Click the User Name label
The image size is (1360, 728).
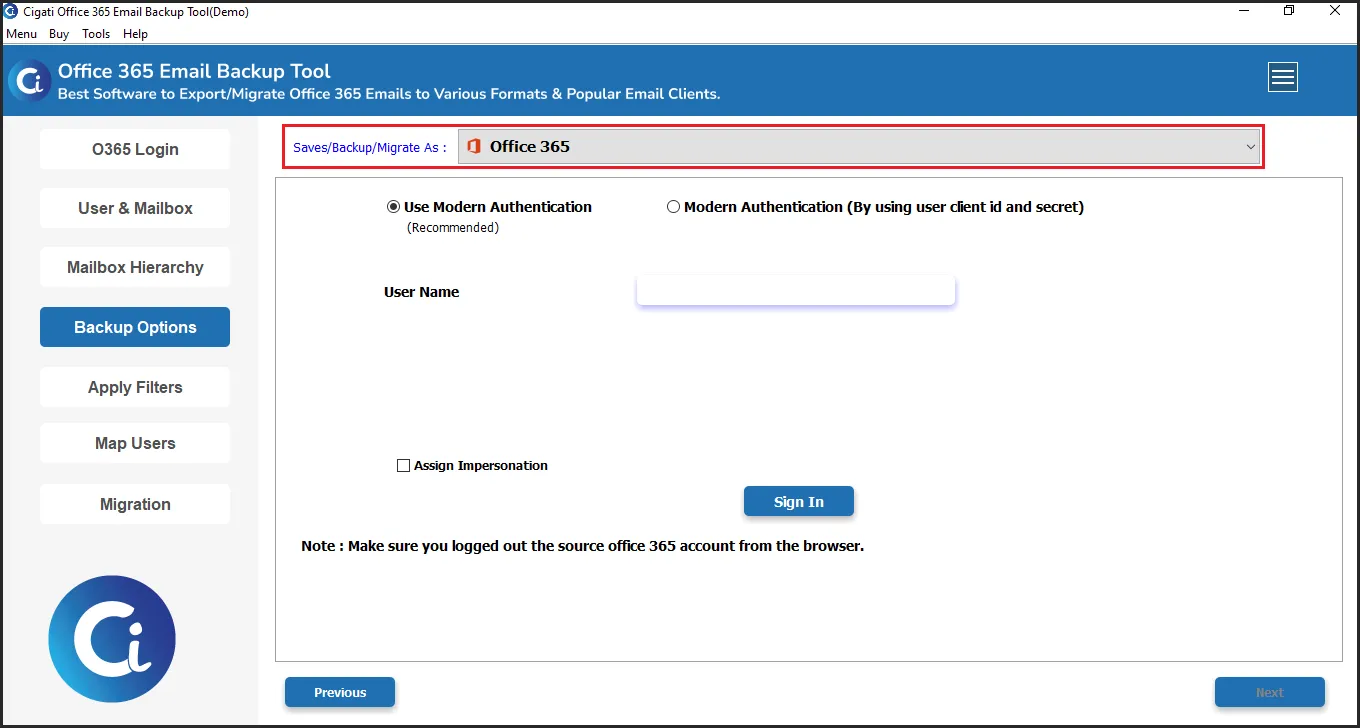(422, 292)
